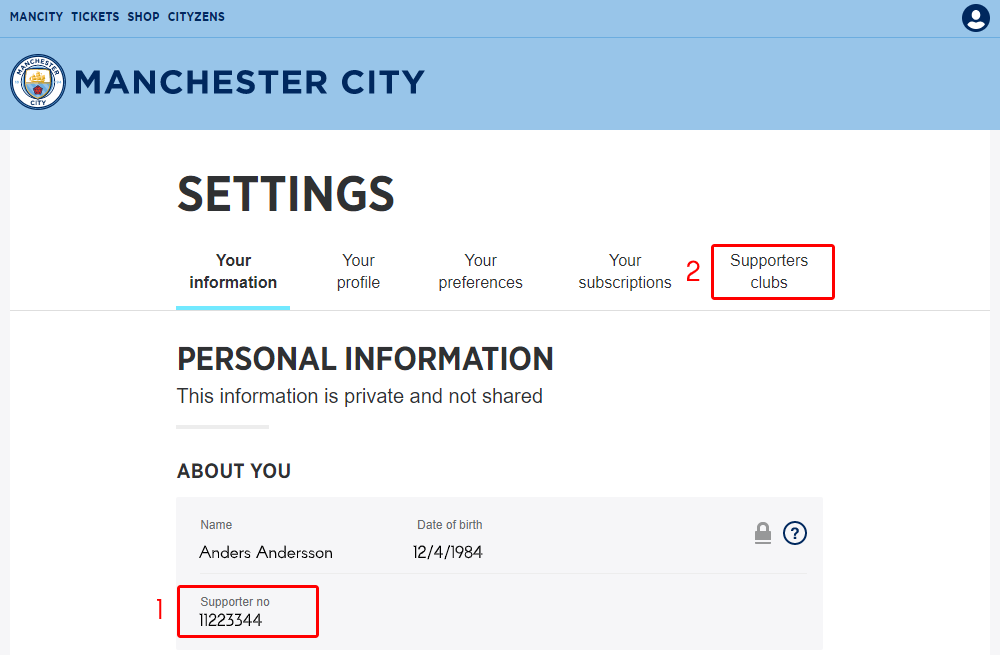Open the TICKETS navigation link
The image size is (1000, 655).
click(95, 17)
